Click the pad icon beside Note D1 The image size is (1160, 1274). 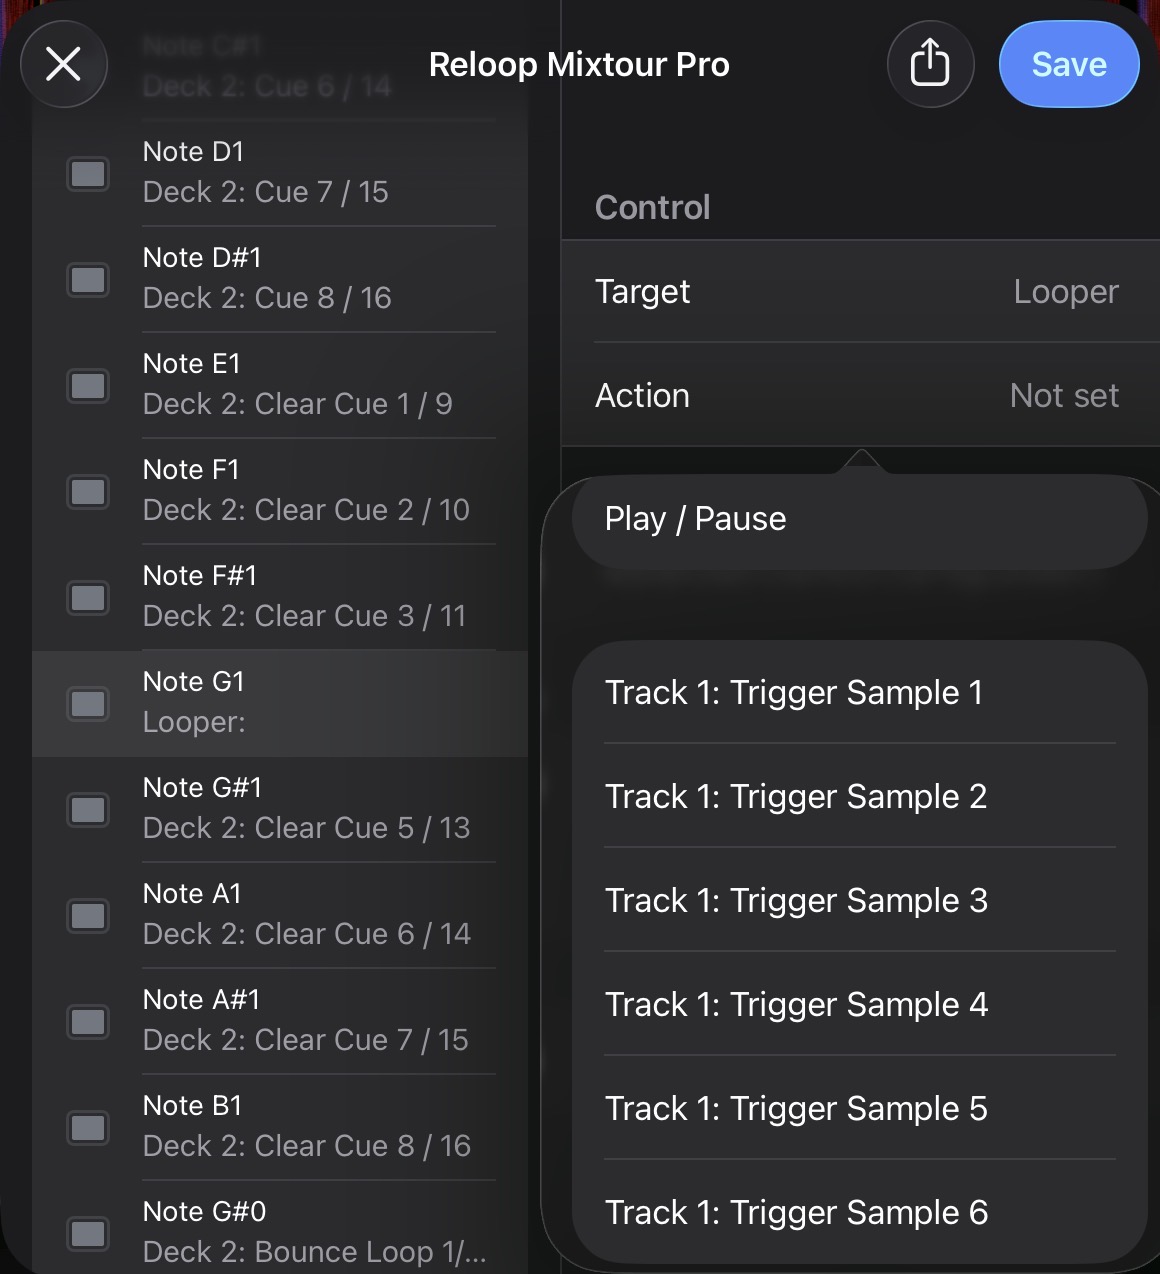pos(88,174)
